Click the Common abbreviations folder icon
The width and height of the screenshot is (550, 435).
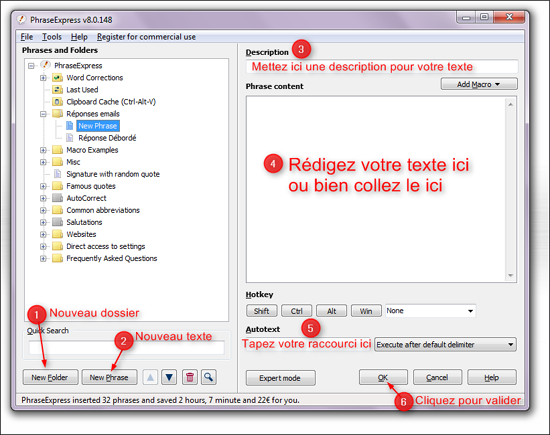(57, 210)
